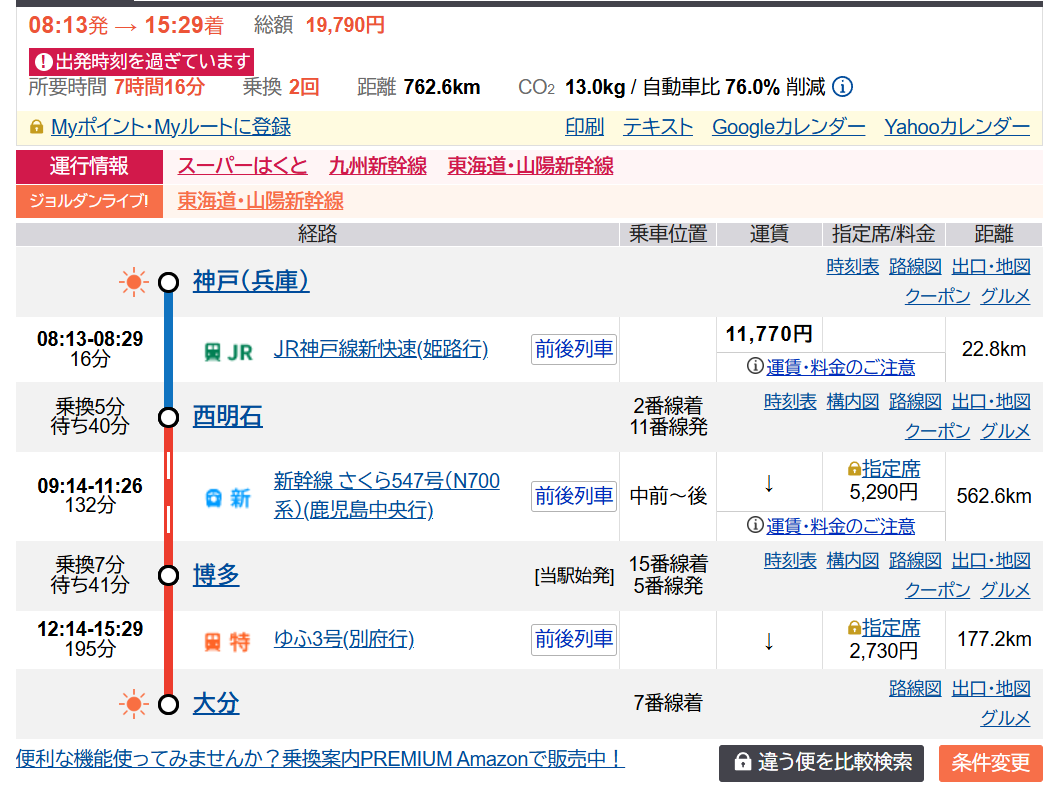The image size is (1060, 806).
Task: Click the sun icon beside 大分
Action: [133, 704]
